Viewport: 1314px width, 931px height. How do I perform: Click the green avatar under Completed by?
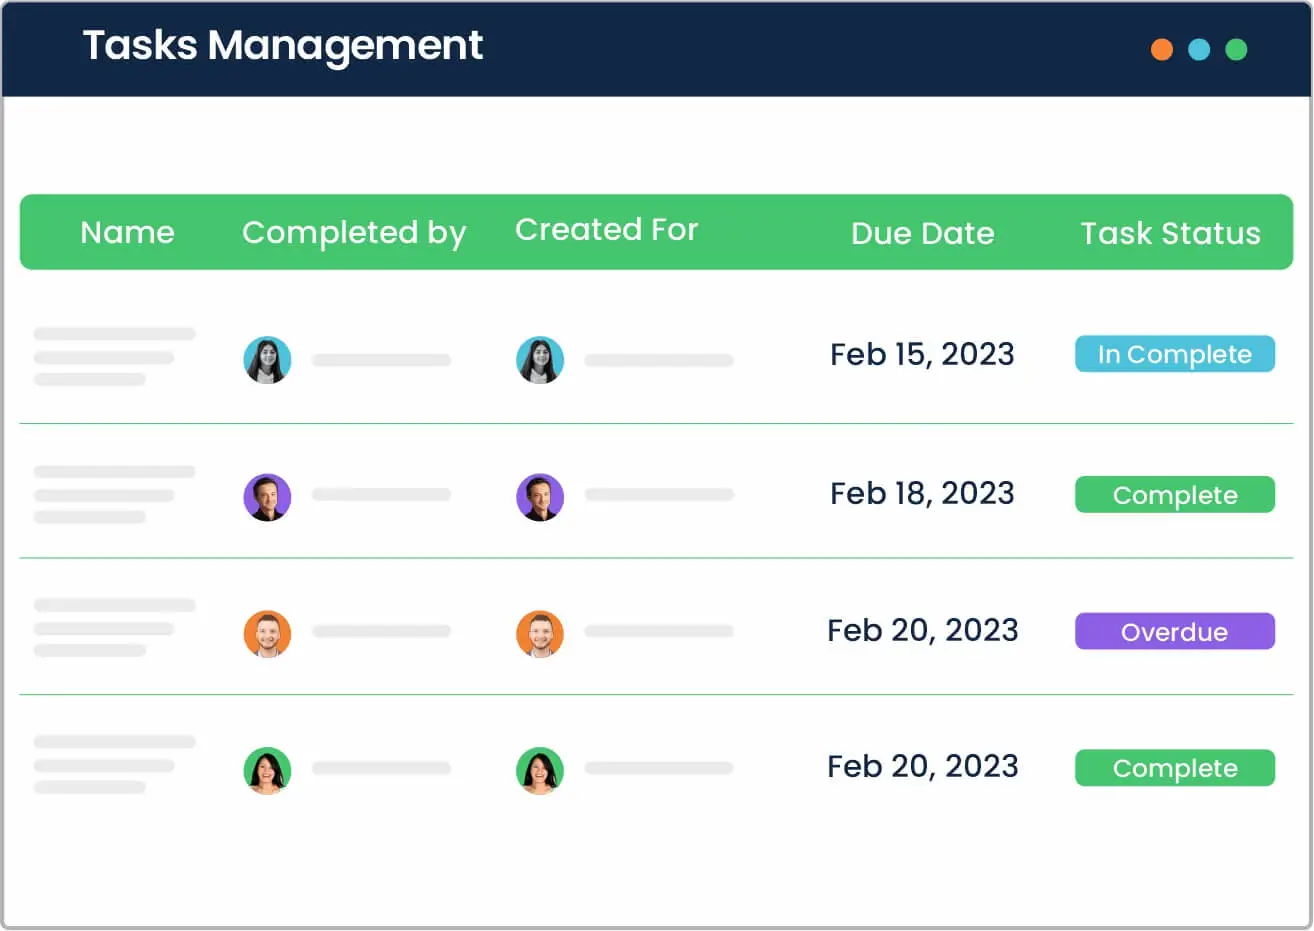(x=266, y=770)
